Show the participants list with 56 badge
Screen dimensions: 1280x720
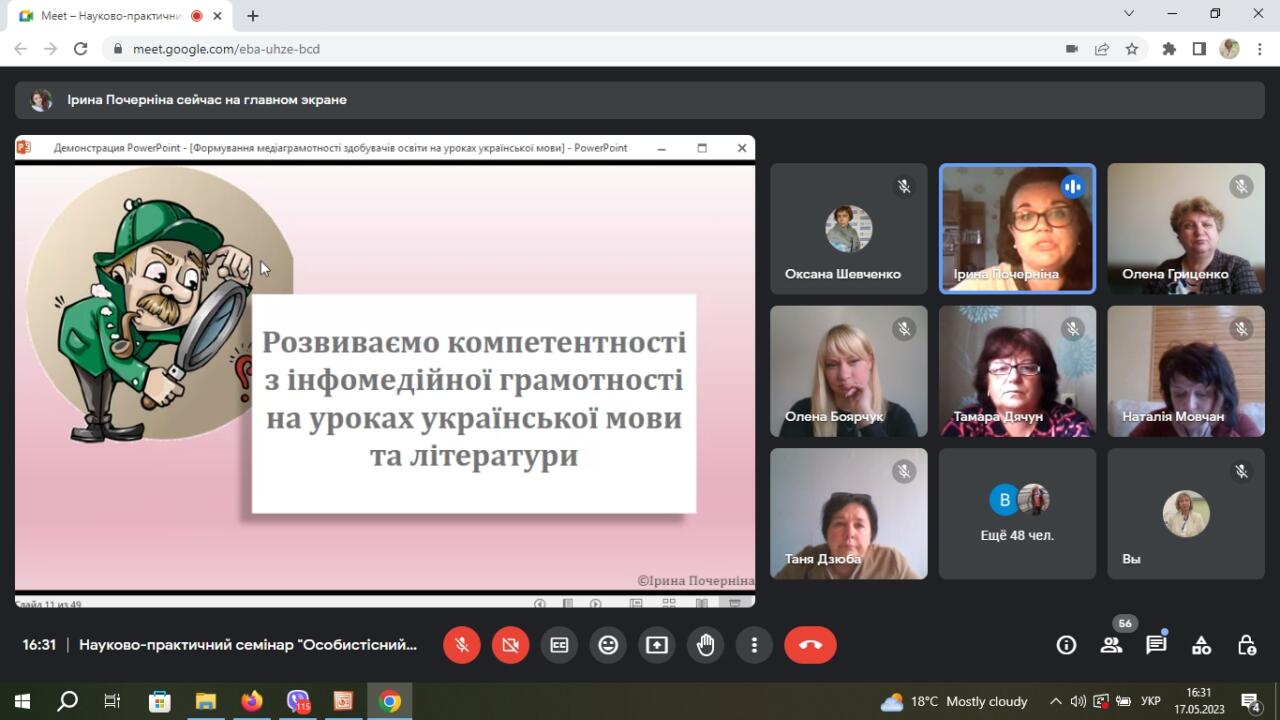click(1112, 644)
